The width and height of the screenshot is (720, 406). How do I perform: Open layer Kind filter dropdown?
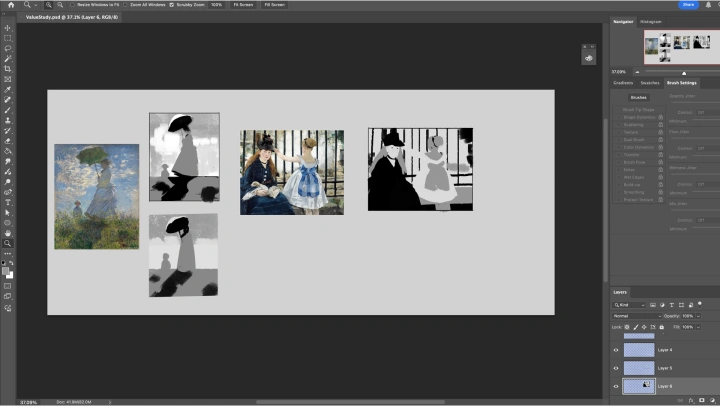click(630, 305)
